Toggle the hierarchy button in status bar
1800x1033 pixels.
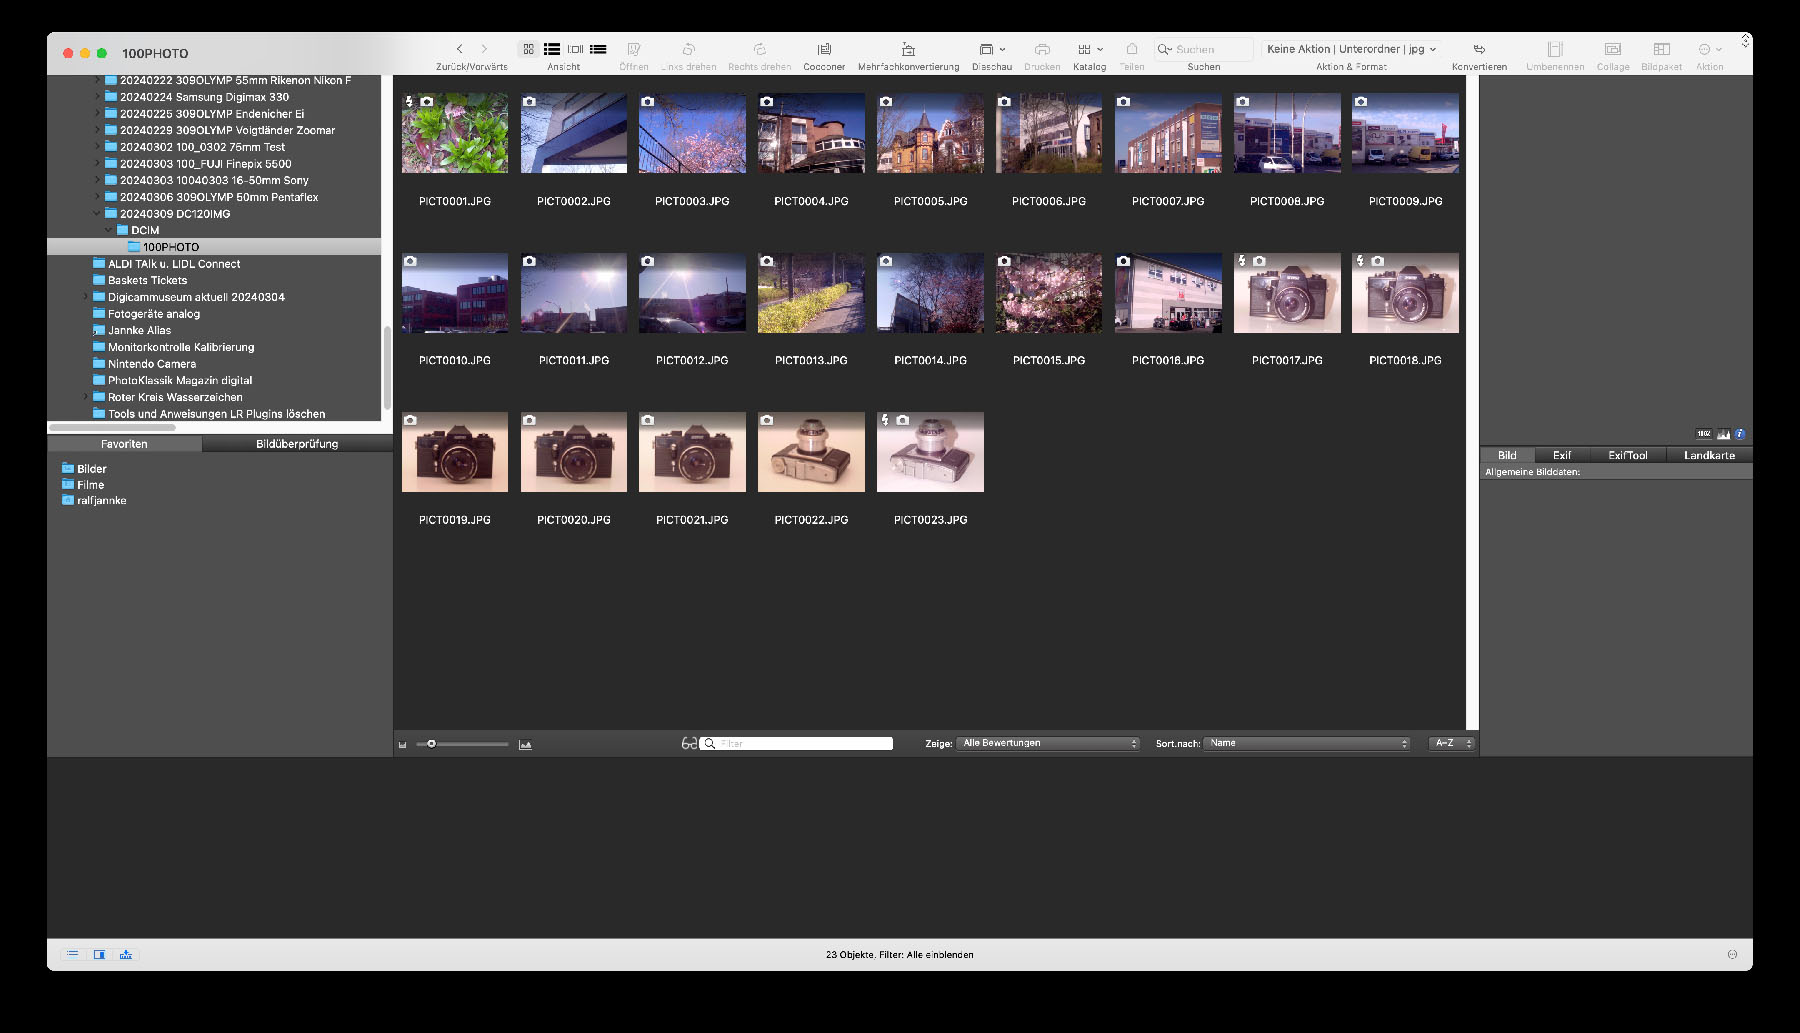point(126,954)
